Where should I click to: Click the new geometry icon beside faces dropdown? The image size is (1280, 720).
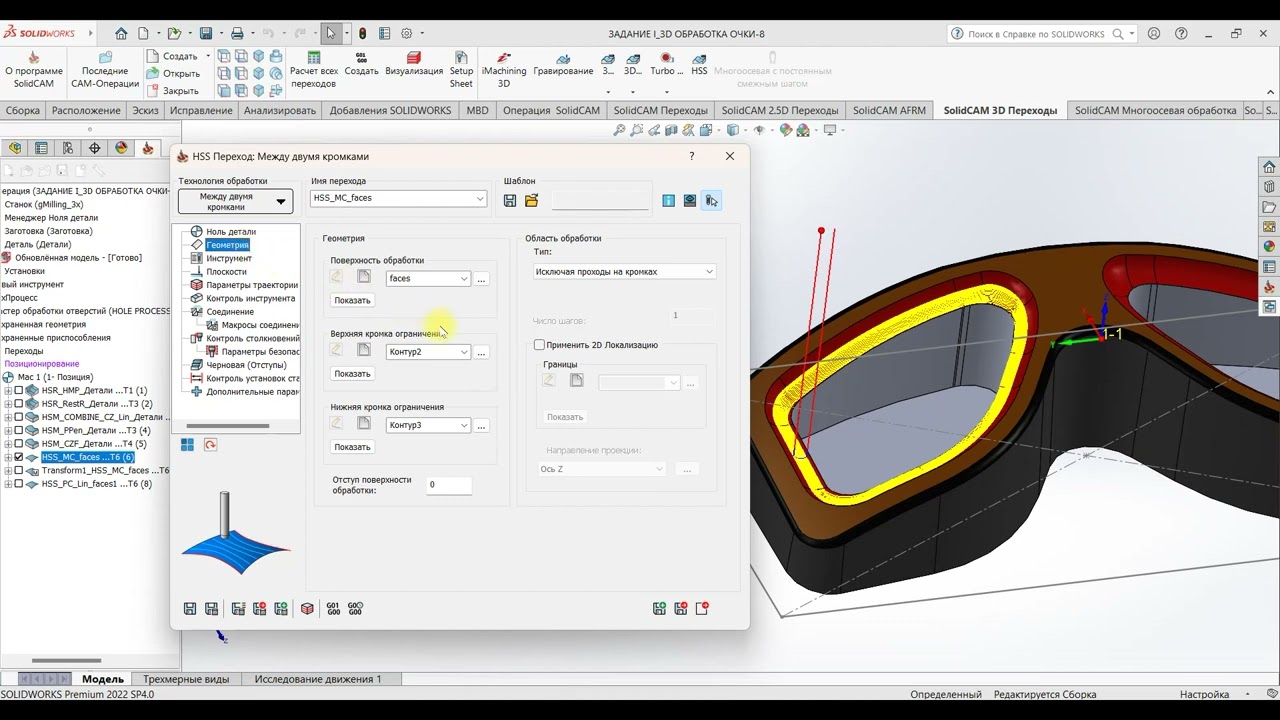pos(364,278)
